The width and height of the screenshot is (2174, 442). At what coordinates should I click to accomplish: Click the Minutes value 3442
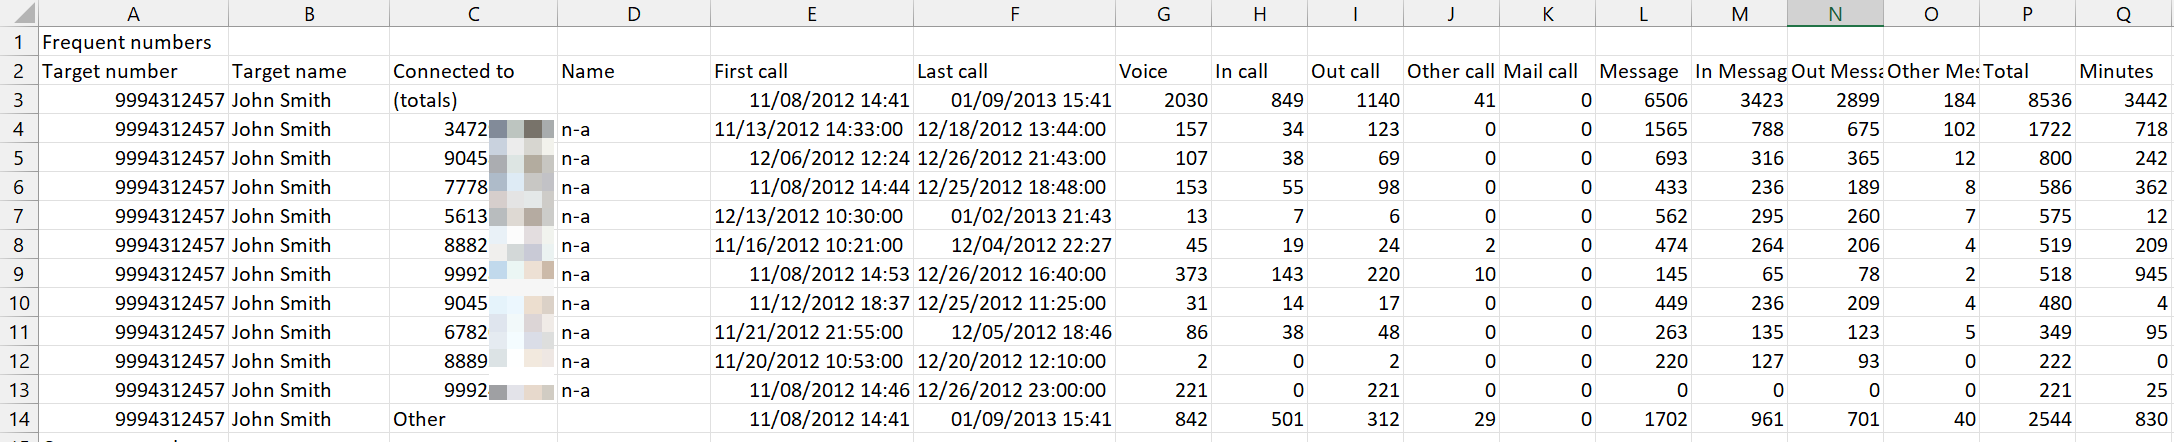coord(2145,100)
